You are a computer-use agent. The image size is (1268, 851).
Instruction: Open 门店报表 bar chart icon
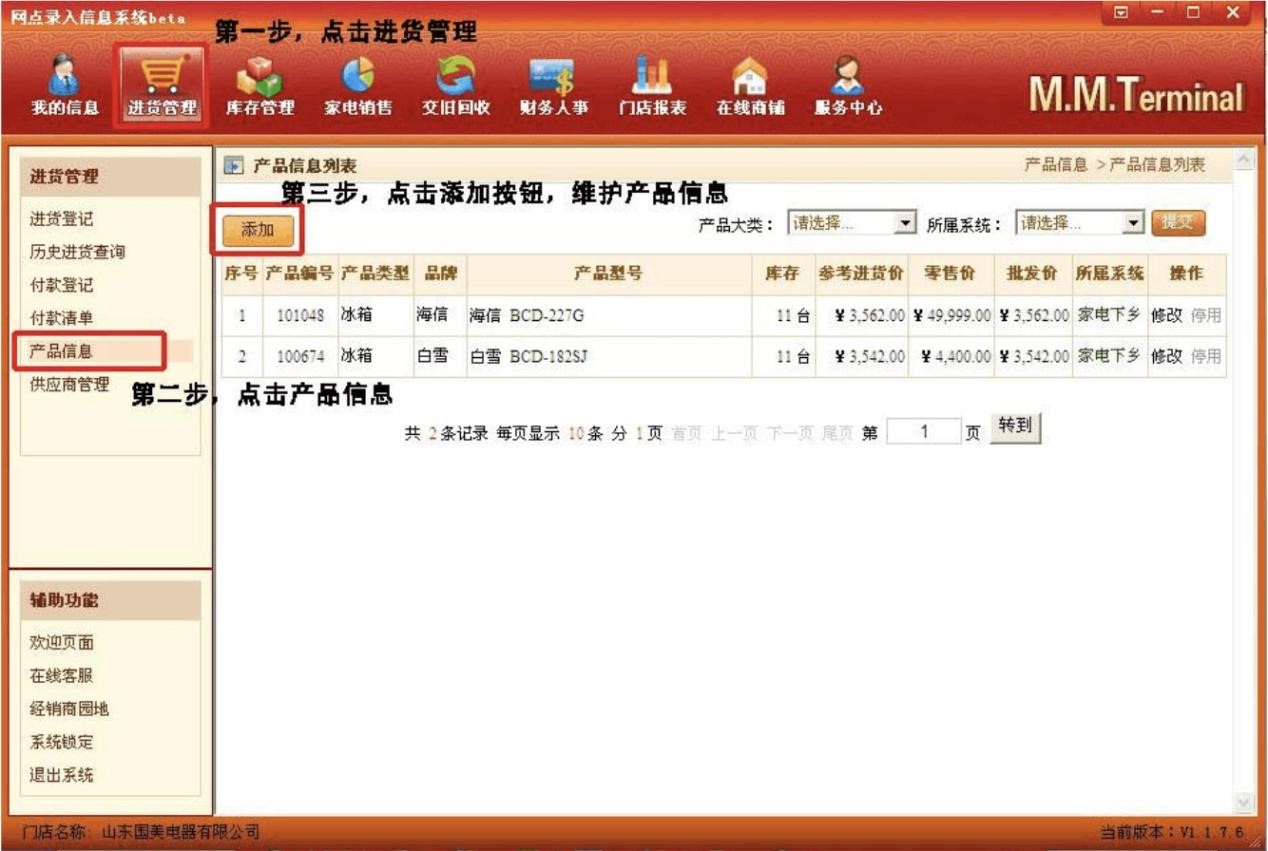(x=652, y=87)
